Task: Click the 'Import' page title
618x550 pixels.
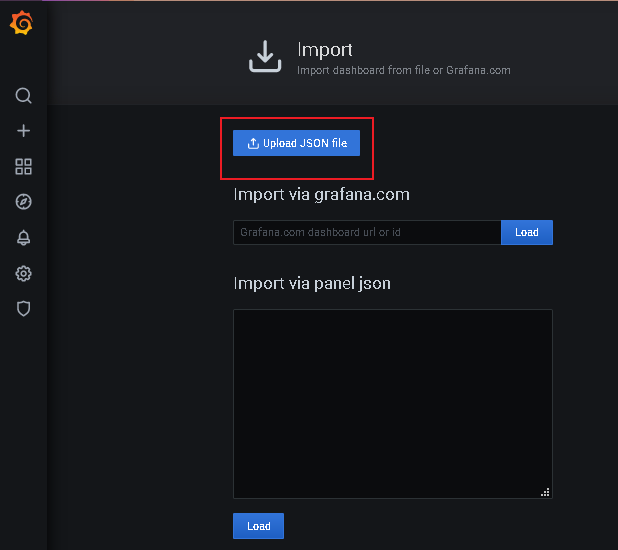Action: tap(325, 50)
